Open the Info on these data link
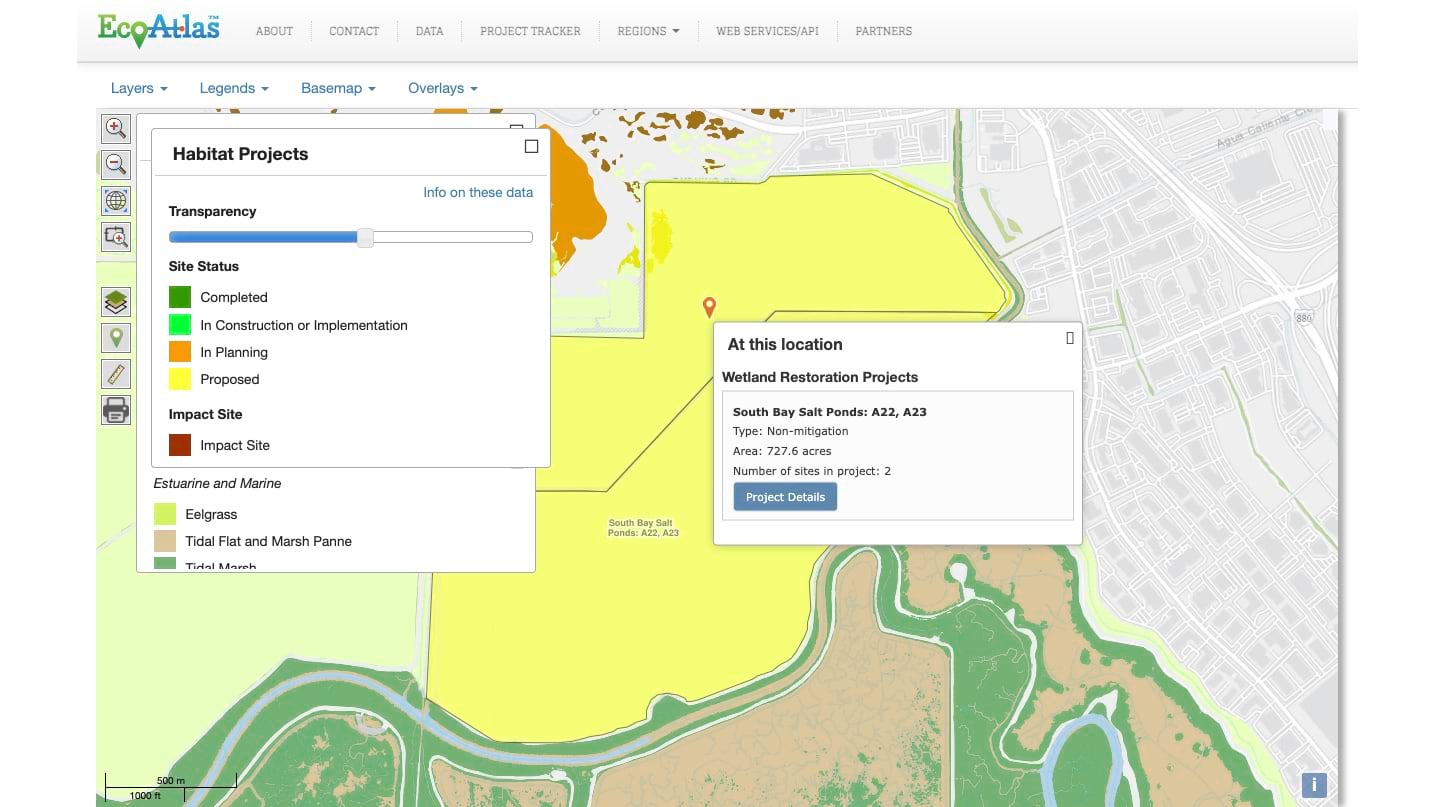The height and width of the screenshot is (807, 1435). tap(478, 192)
